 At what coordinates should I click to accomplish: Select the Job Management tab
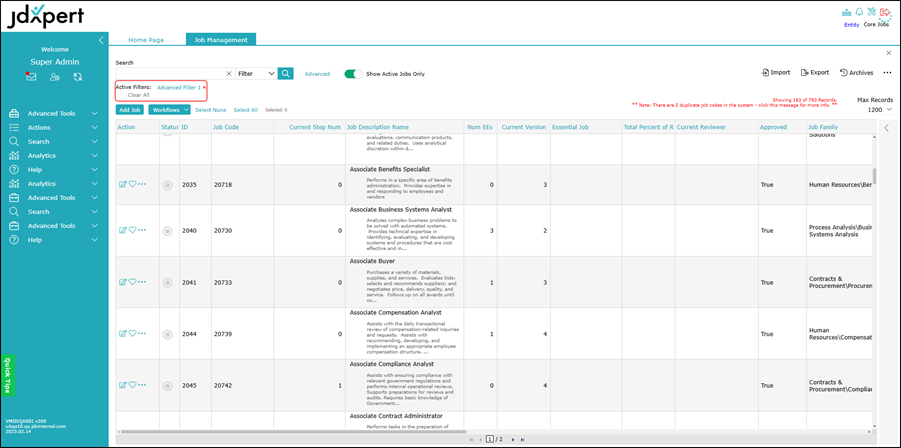[221, 40]
